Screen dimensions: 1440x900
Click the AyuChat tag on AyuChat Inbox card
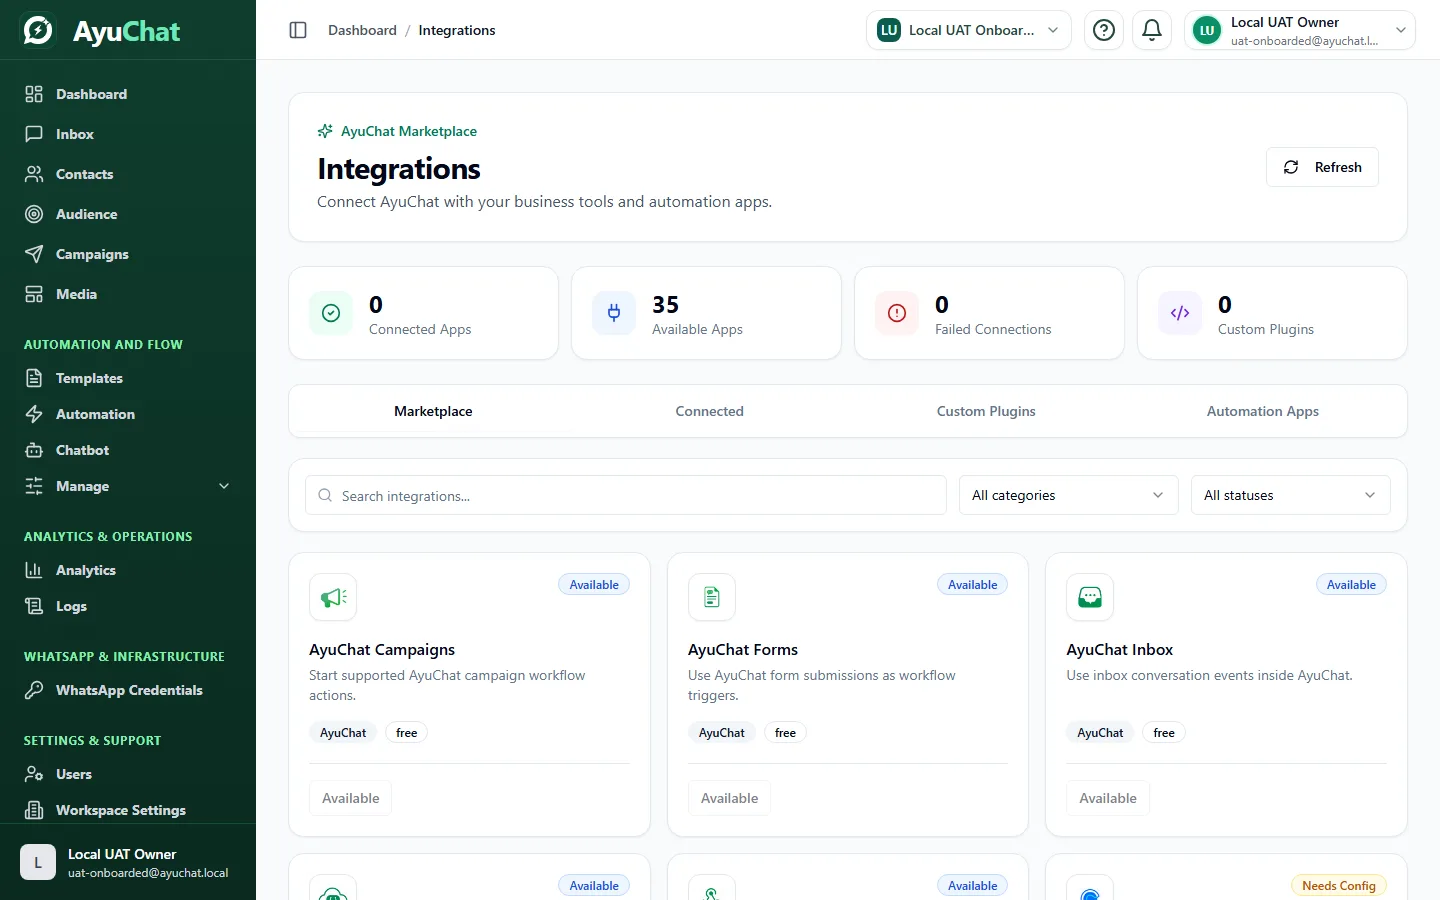(1100, 733)
